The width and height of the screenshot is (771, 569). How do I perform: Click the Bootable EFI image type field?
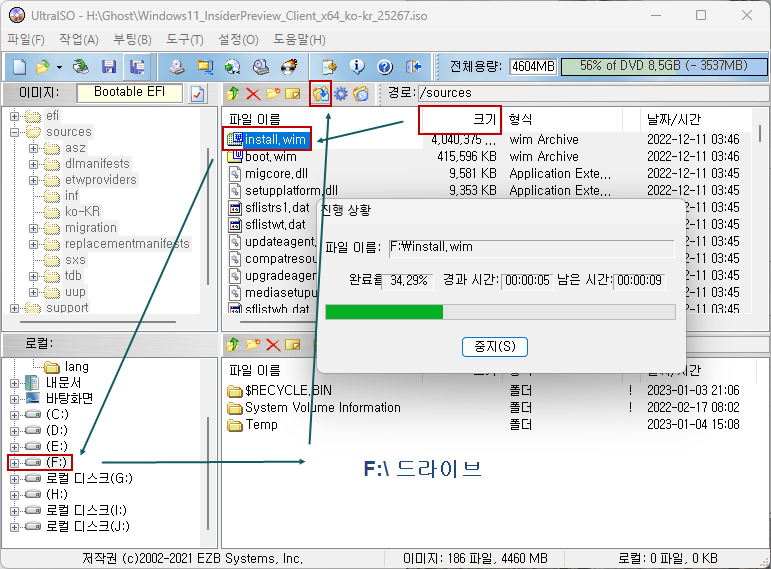point(129,92)
